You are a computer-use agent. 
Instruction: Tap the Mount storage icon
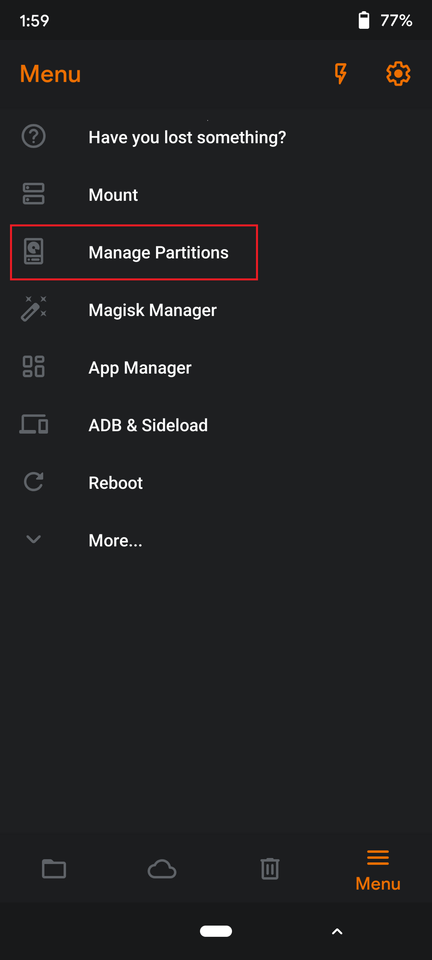tap(34, 194)
